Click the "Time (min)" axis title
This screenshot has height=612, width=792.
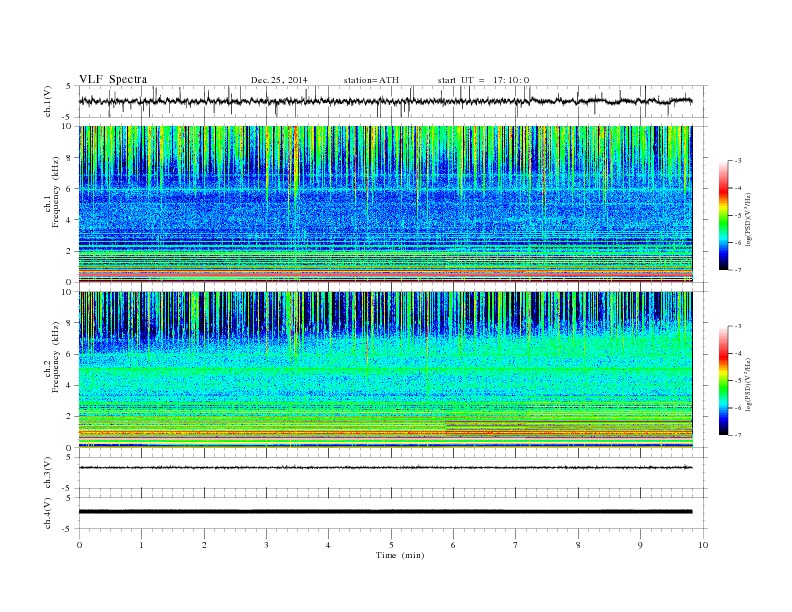coord(400,555)
